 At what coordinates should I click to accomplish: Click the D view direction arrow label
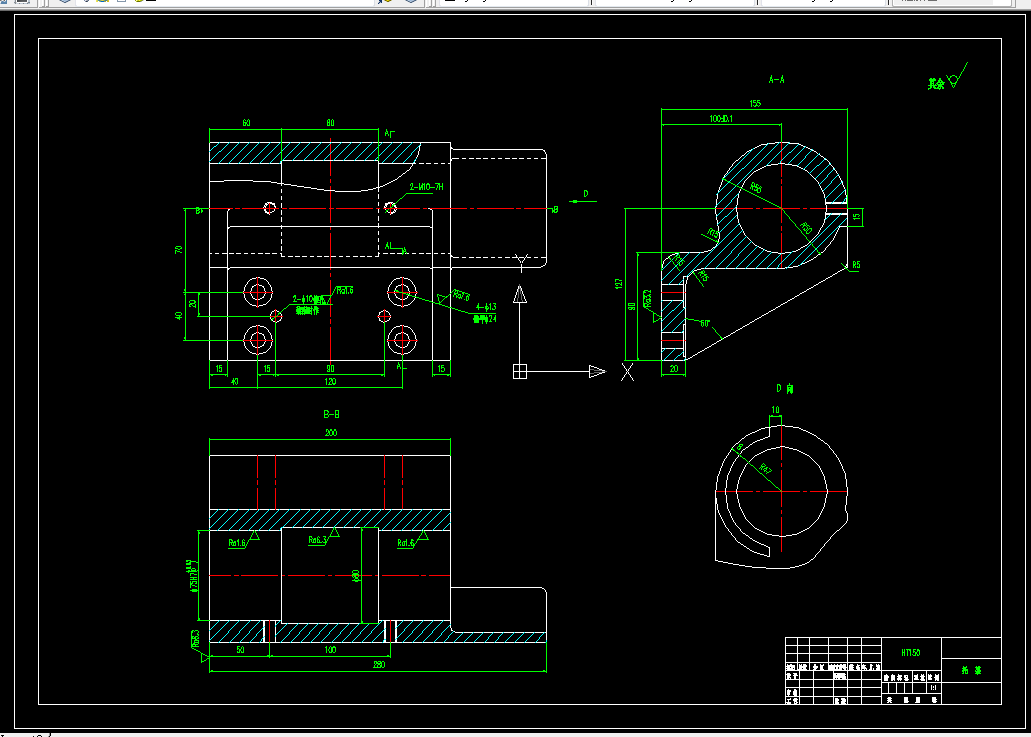[x=586, y=194]
